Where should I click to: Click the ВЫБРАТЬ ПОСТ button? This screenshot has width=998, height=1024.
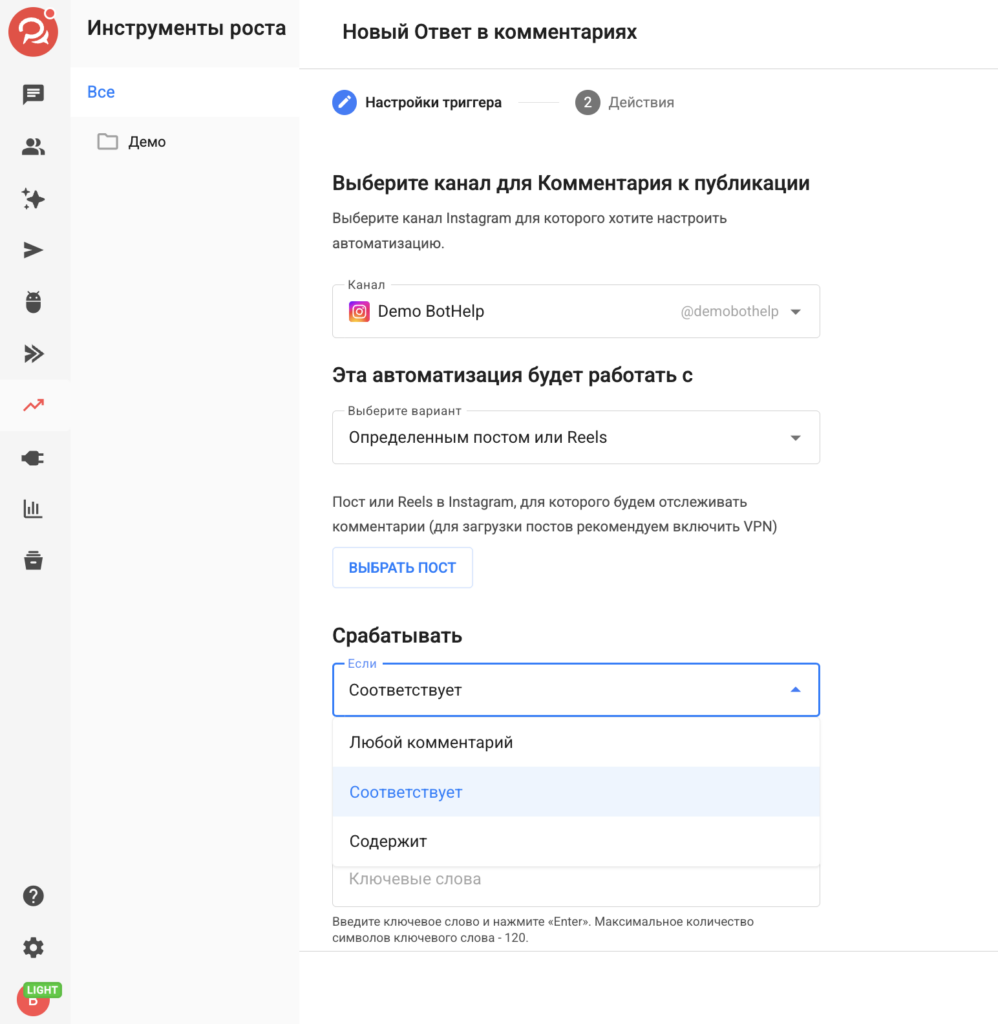click(x=402, y=568)
